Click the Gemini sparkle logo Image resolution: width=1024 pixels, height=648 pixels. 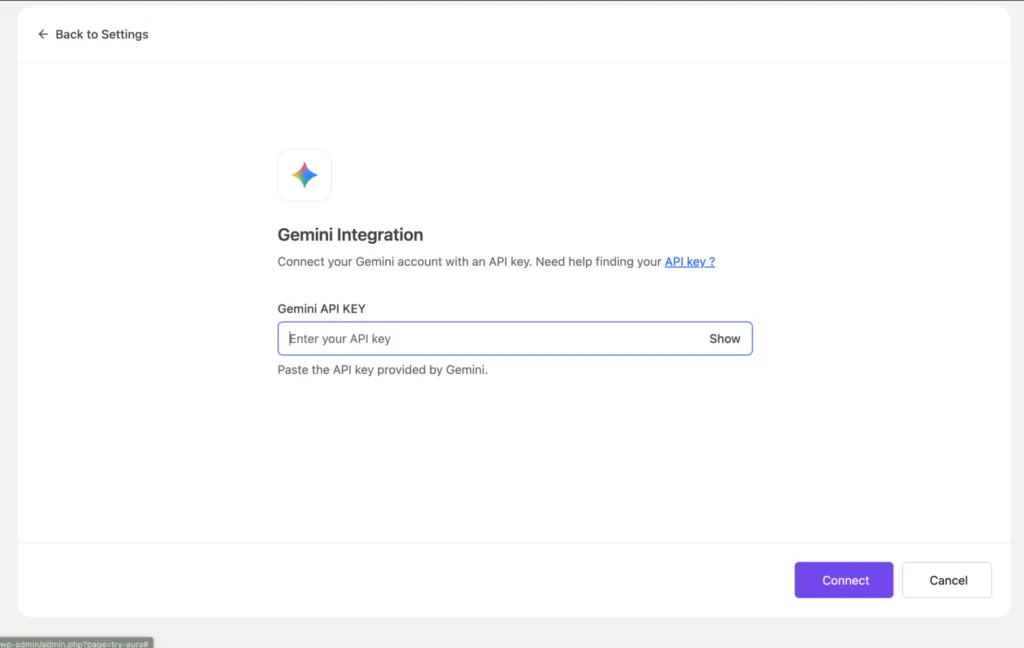[304, 175]
